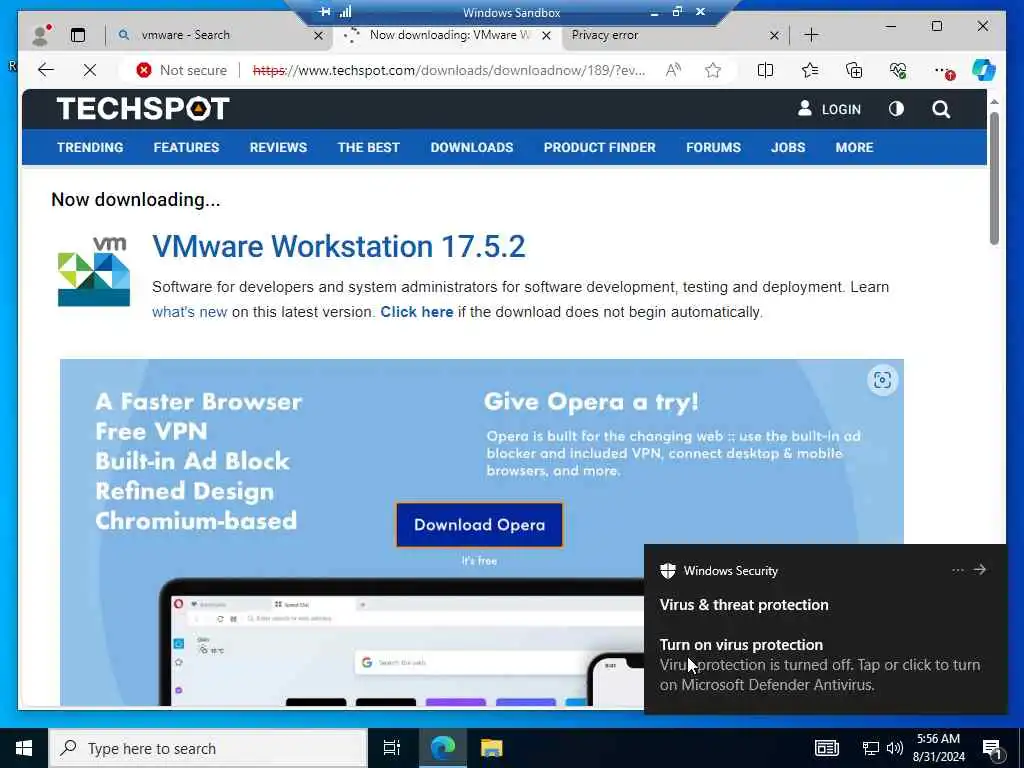The height and width of the screenshot is (768, 1024).
Task: Open the FORUMS menu
Action: point(713,148)
